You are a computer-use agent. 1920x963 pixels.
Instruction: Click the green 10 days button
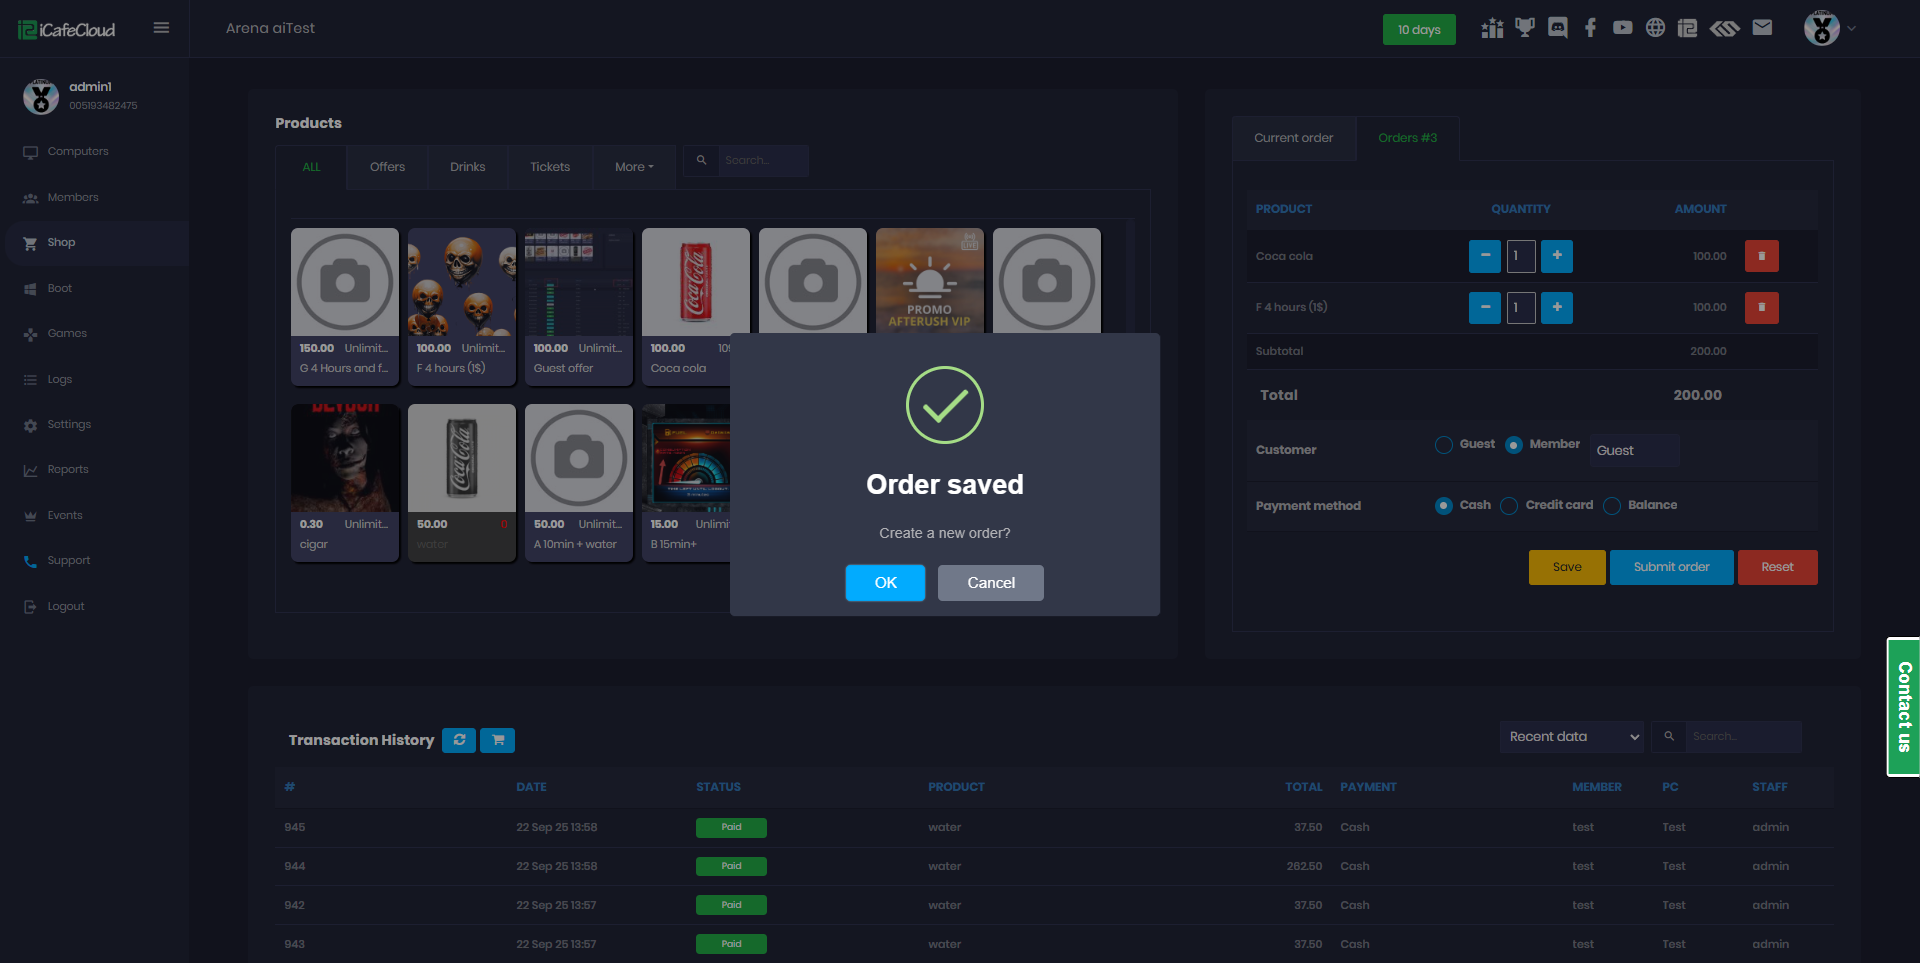pos(1419,30)
